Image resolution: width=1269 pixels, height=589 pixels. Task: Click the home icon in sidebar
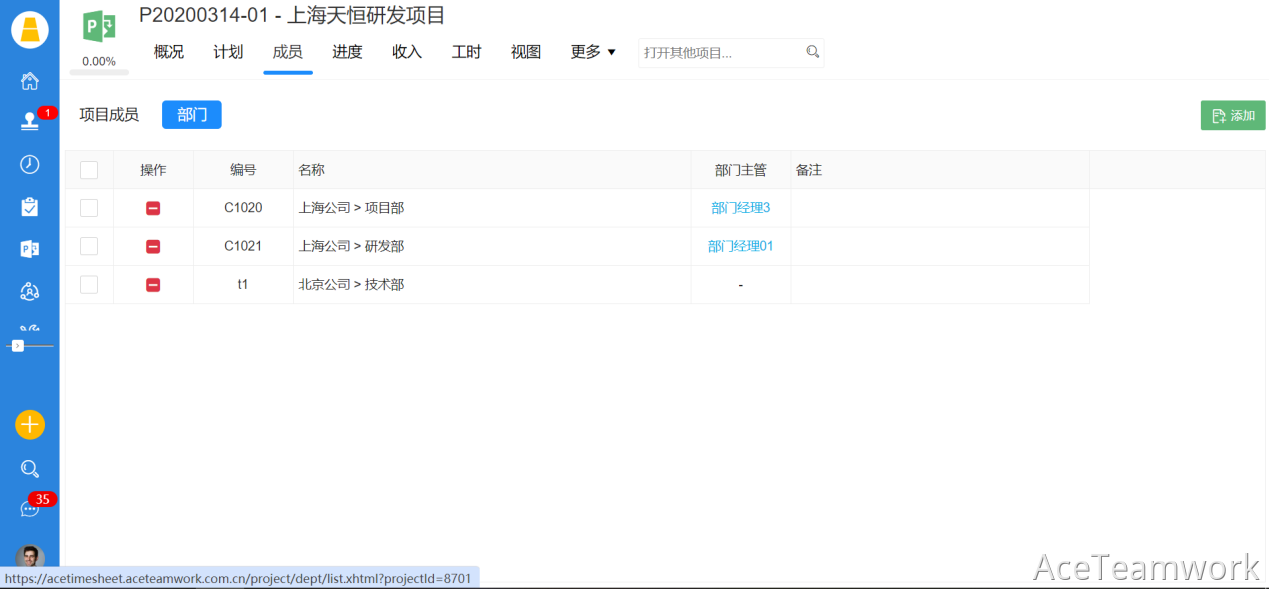(30, 81)
